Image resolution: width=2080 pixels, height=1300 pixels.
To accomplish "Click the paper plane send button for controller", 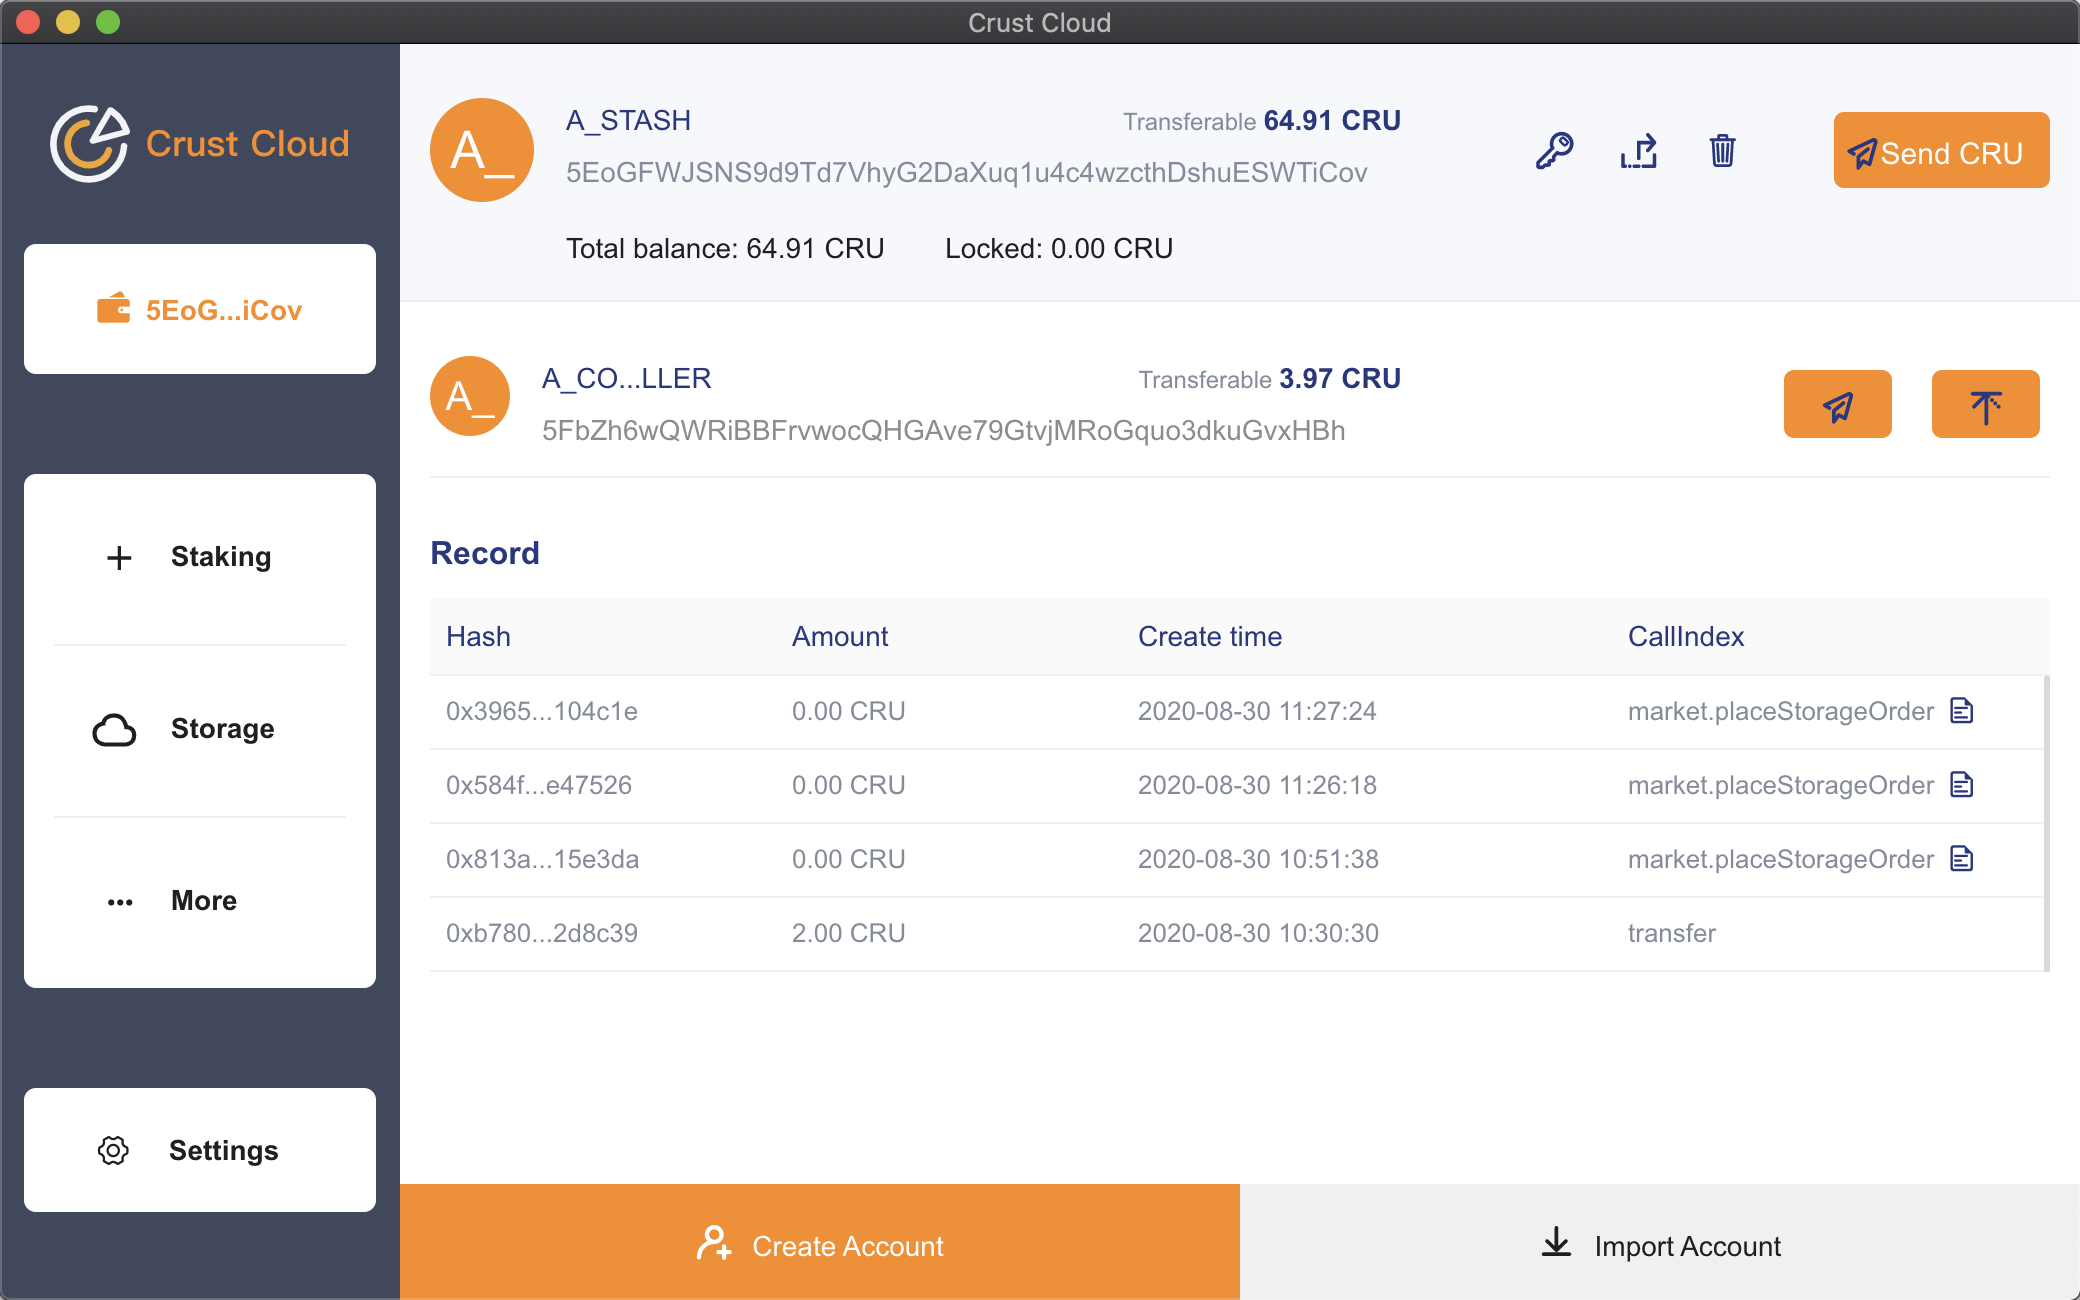I will 1837,405.
